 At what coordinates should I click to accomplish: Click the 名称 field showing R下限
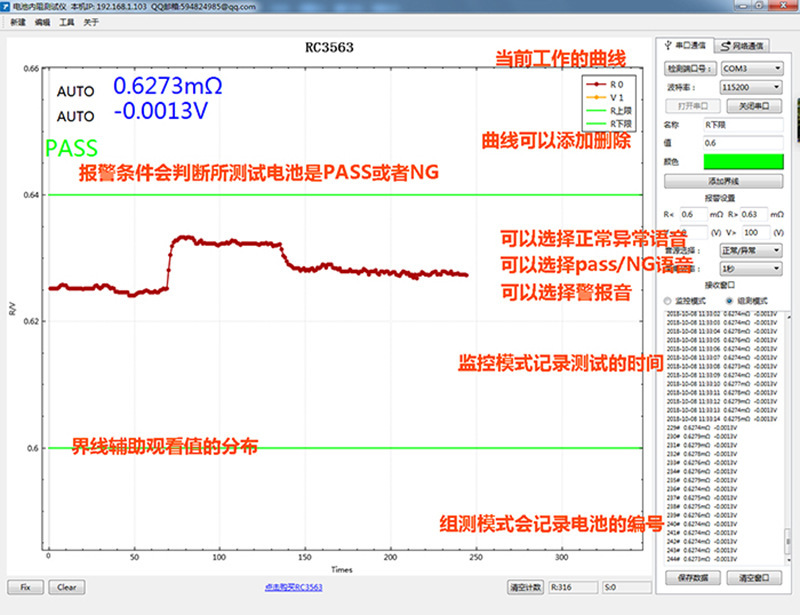pyautogui.click(x=743, y=125)
